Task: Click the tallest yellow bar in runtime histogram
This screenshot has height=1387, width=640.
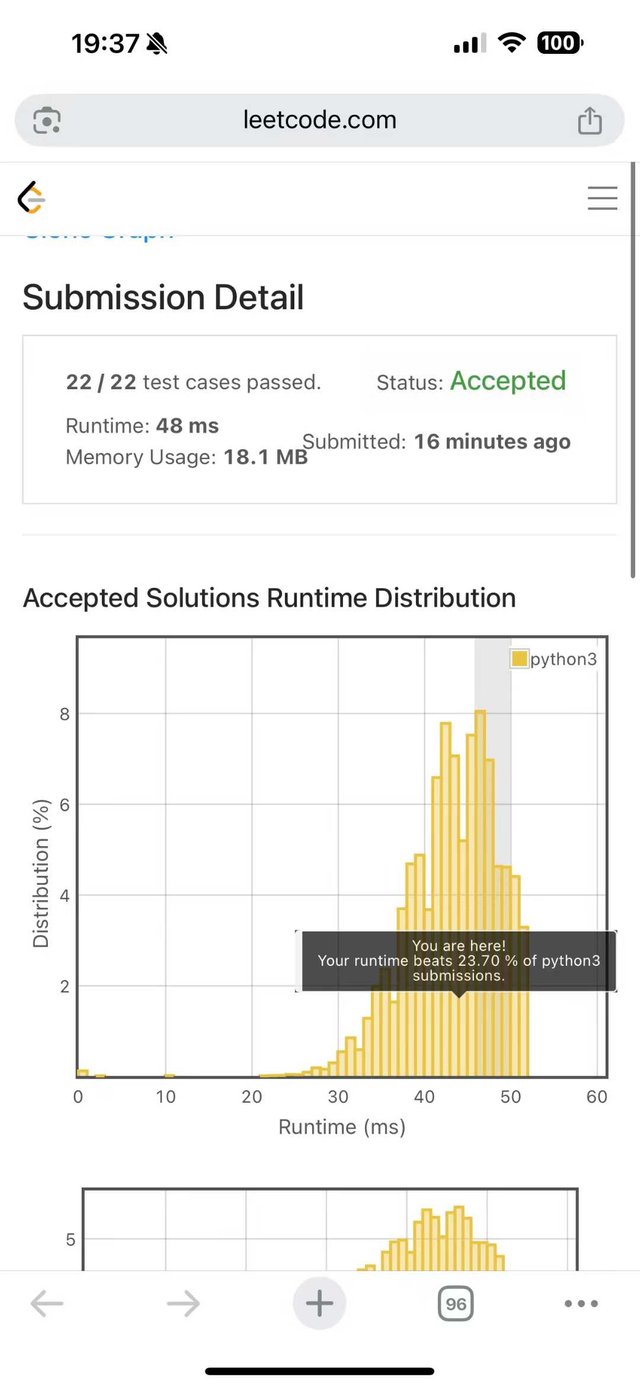Action: [x=479, y=893]
